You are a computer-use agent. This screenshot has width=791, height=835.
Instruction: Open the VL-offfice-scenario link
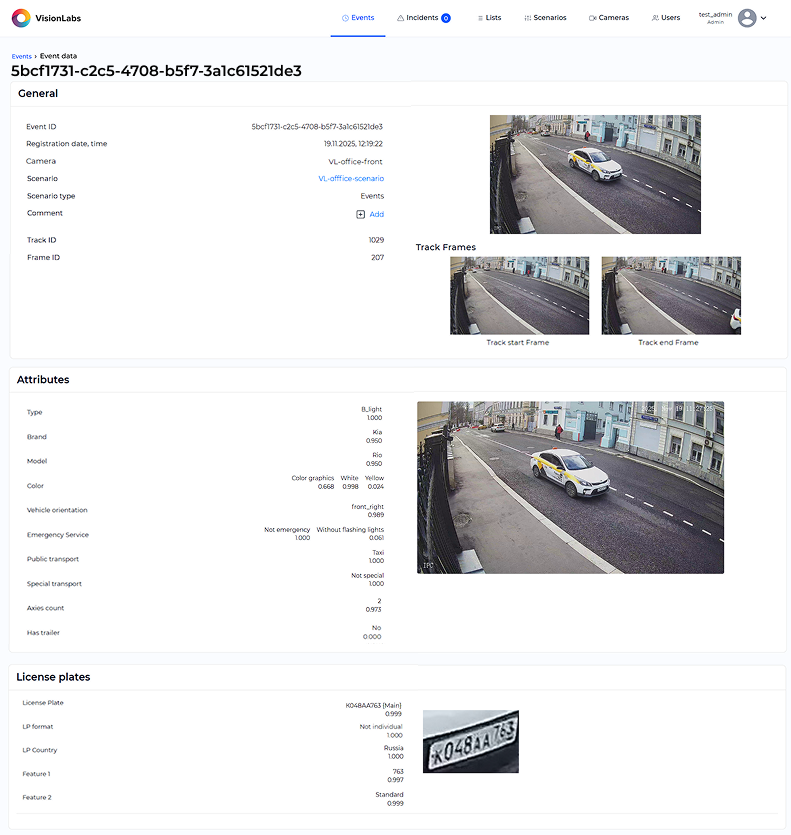click(x=350, y=178)
